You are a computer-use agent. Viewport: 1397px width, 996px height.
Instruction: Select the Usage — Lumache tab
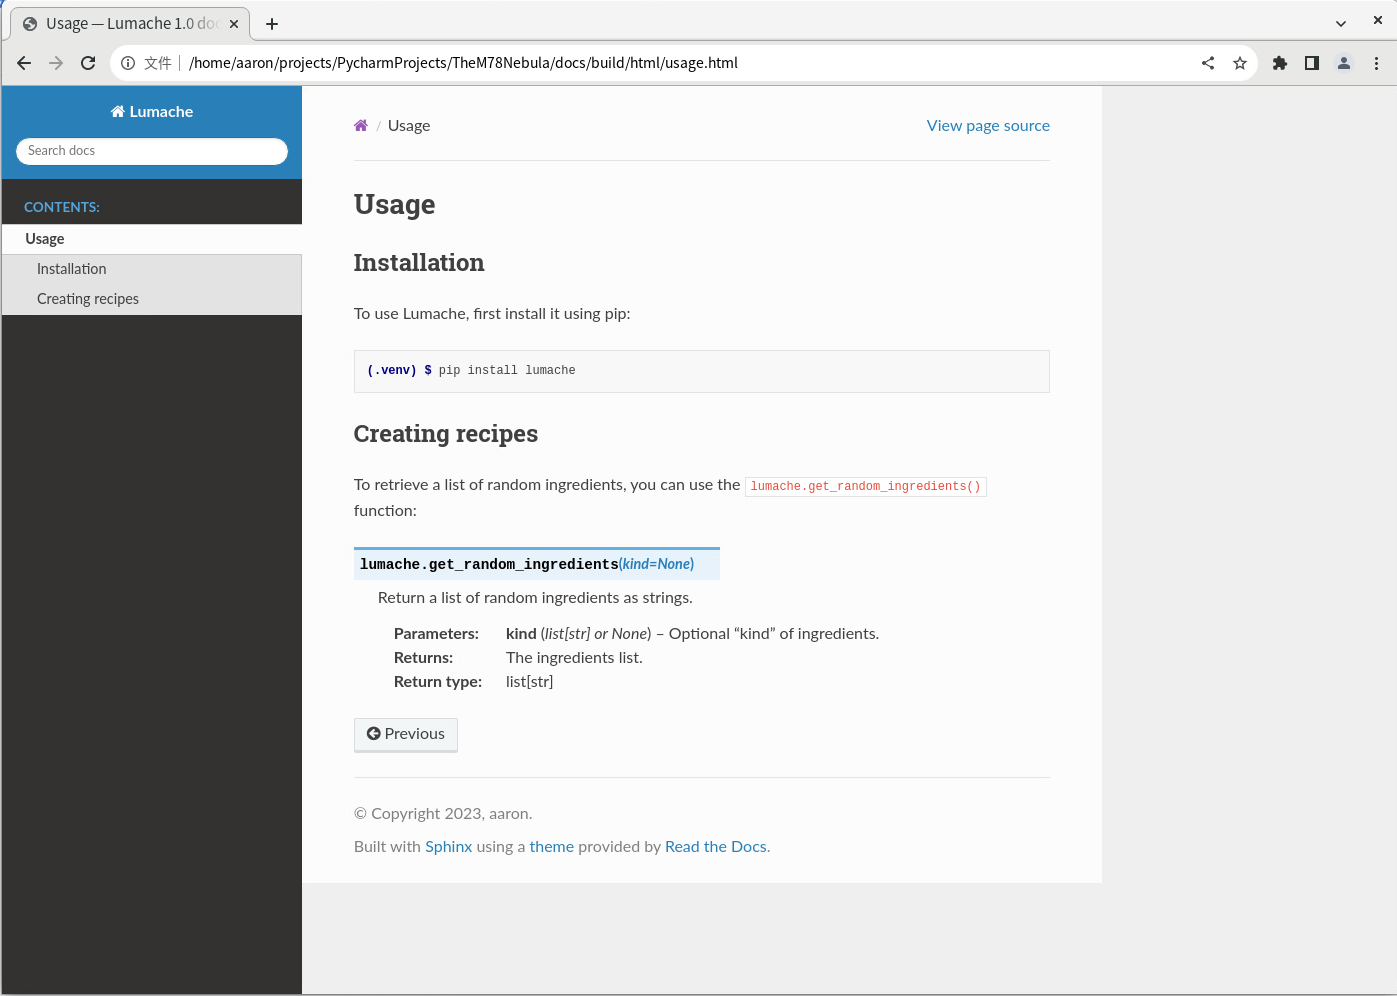pyautogui.click(x=130, y=24)
